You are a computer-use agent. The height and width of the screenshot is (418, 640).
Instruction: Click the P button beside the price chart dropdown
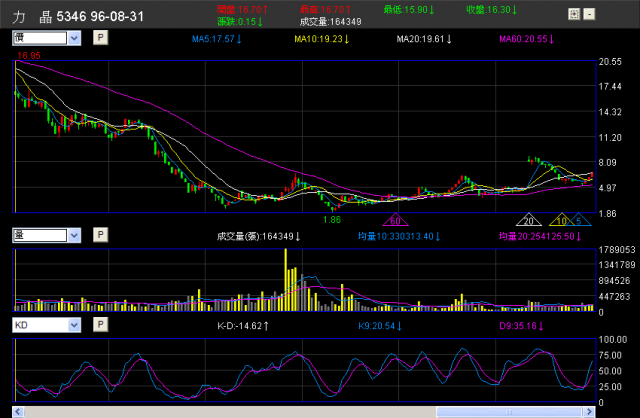click(x=100, y=38)
